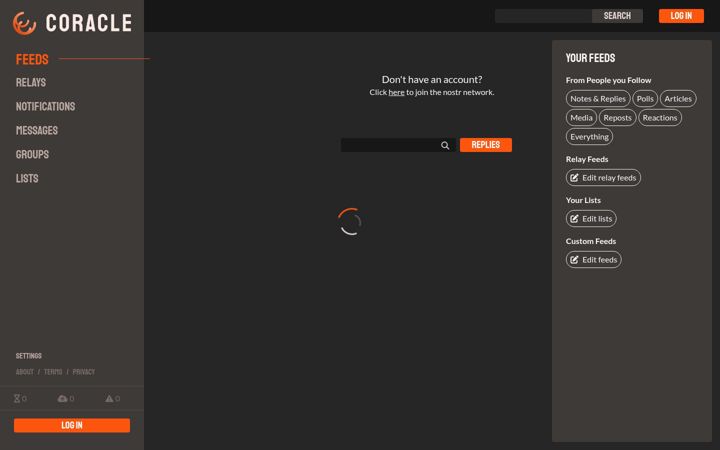Click the sidebar Log In button

click(x=72, y=425)
